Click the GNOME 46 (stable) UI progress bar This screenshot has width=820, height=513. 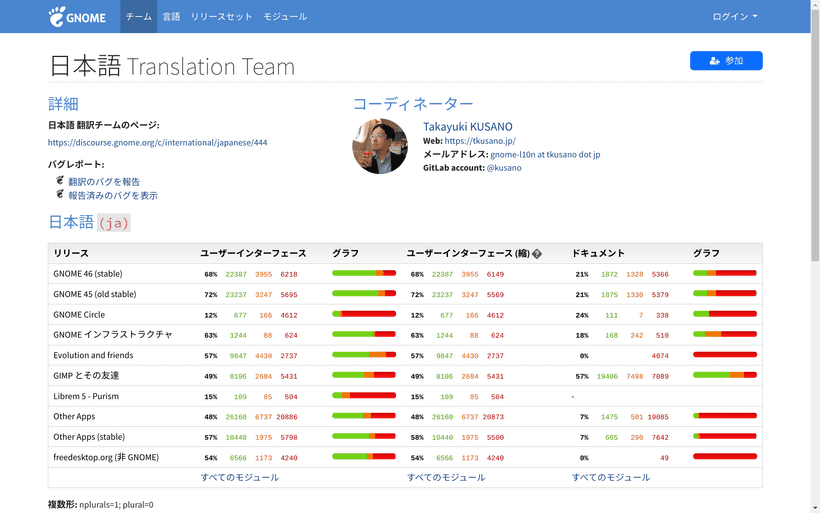pyautogui.click(x=364, y=274)
